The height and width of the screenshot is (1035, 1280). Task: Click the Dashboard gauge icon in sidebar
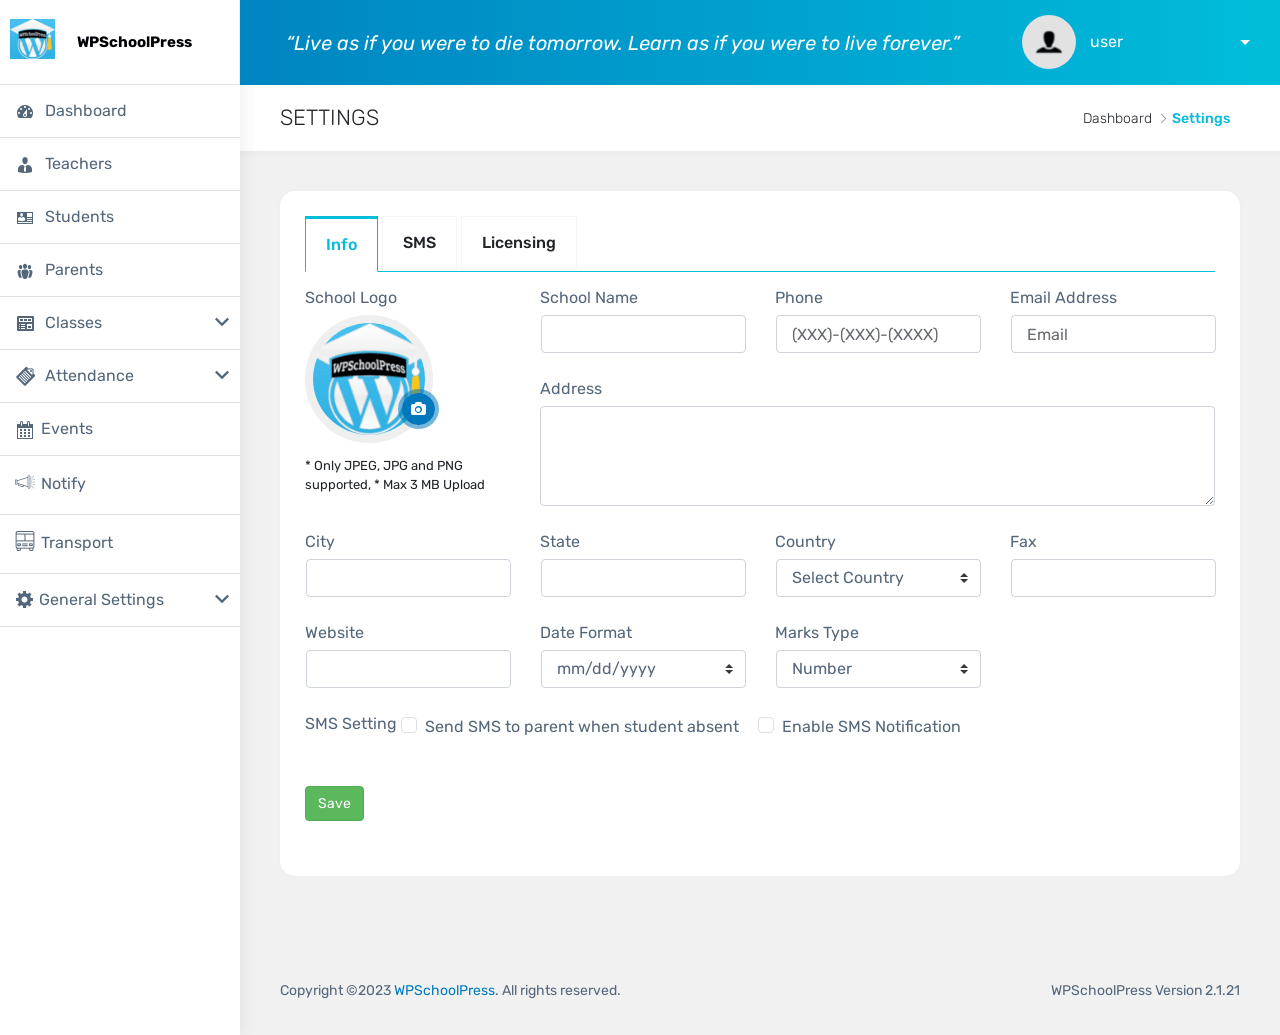click(25, 112)
